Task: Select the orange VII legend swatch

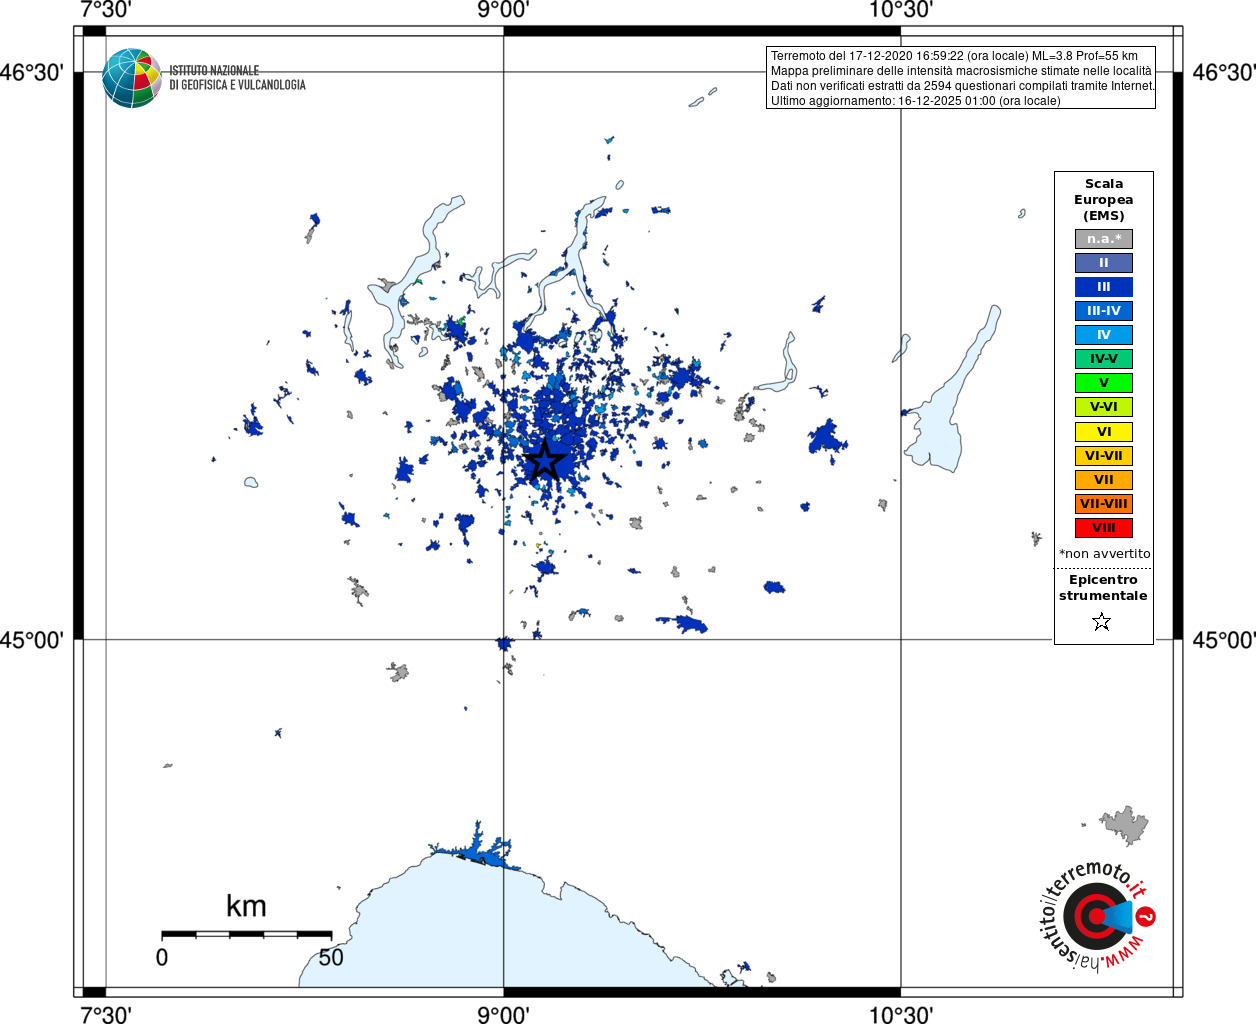Action: (x=1104, y=480)
